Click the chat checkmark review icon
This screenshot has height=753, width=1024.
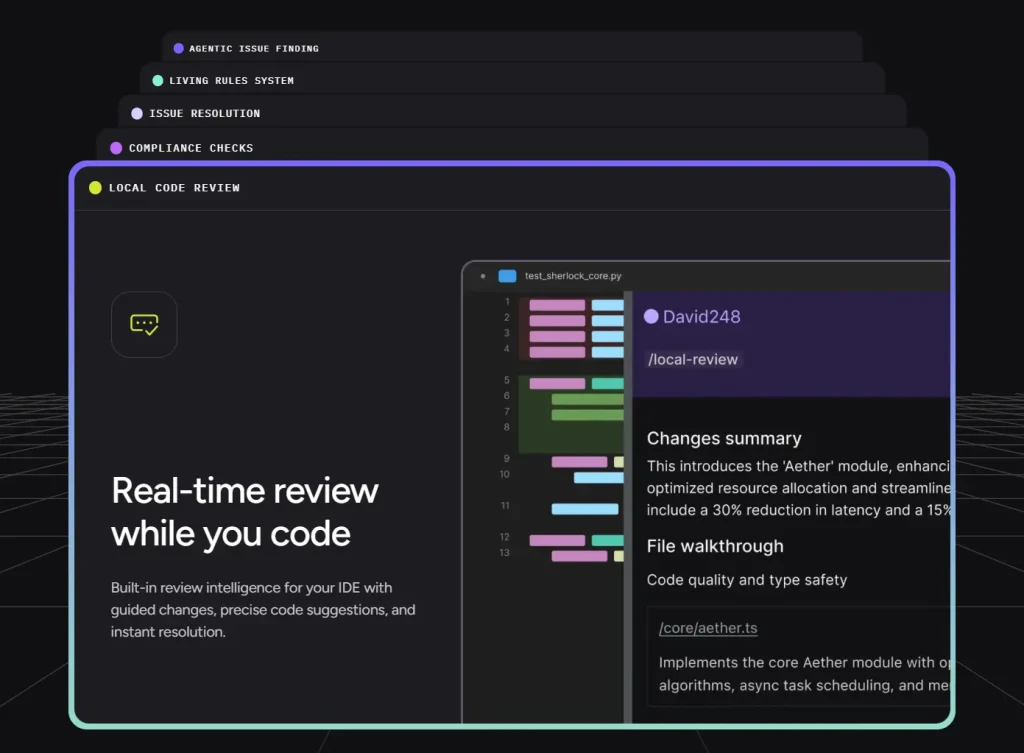click(x=144, y=324)
